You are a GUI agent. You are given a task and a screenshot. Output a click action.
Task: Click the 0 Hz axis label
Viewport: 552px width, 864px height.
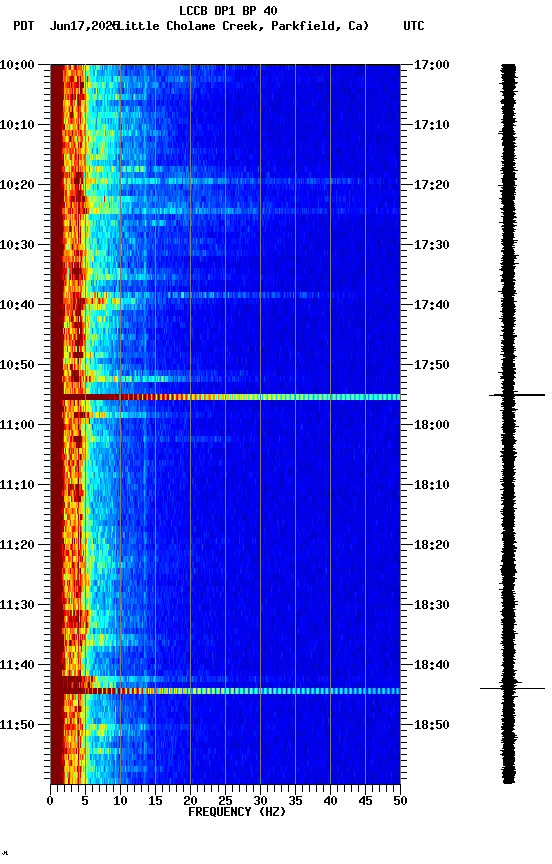(50, 801)
